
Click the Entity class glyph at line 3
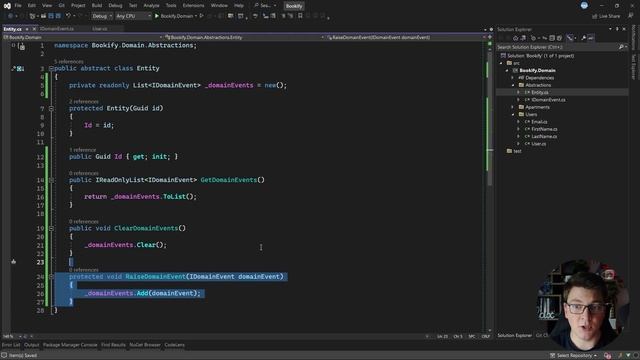(19, 69)
